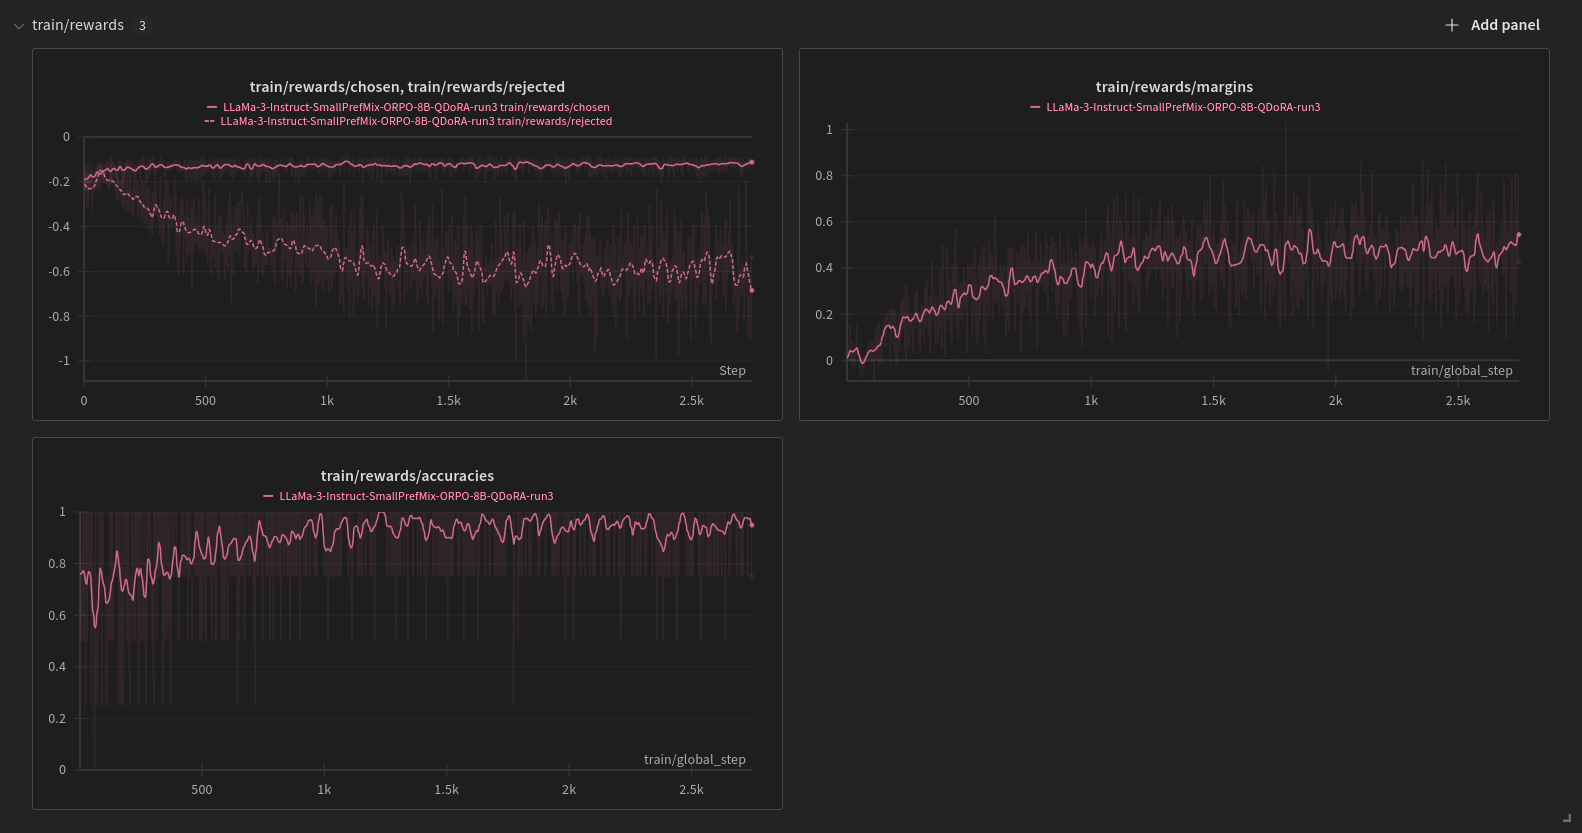This screenshot has height=833, width=1582.
Task: Click the resize handle in bottom-right corner
Action: [1566, 818]
